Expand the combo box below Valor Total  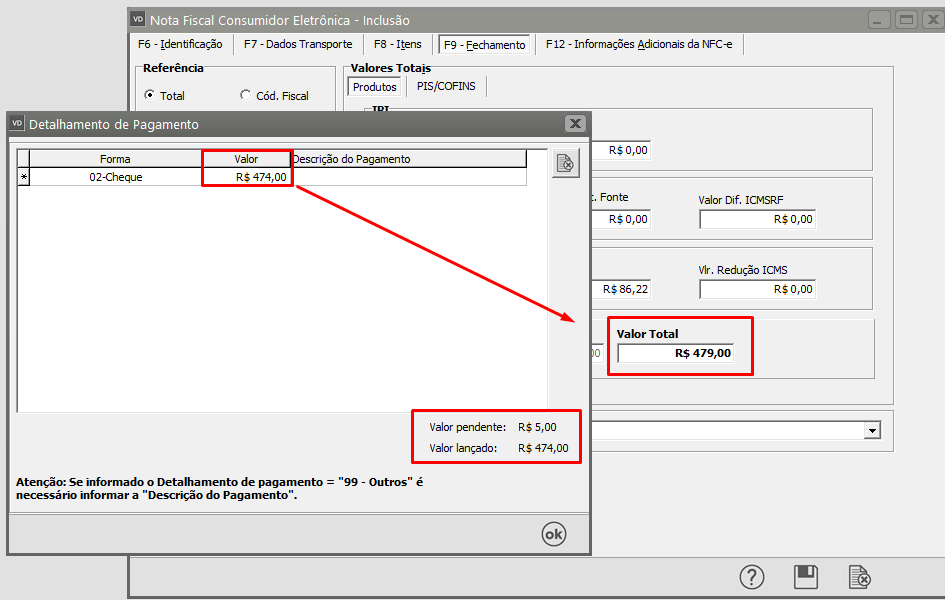point(873,430)
